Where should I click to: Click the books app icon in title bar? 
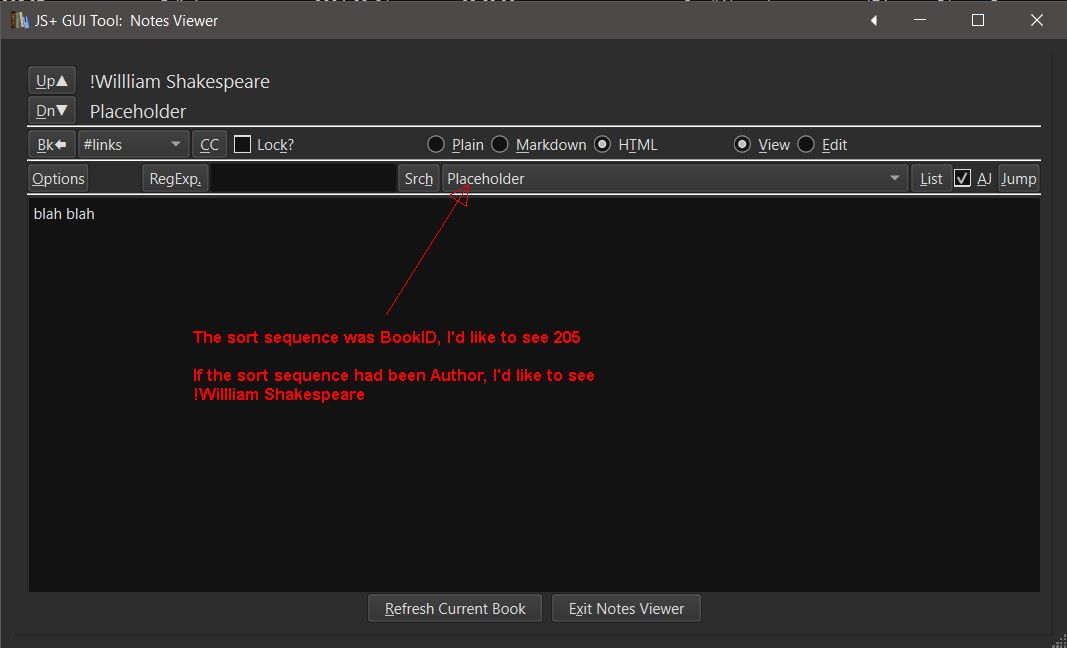pos(19,20)
